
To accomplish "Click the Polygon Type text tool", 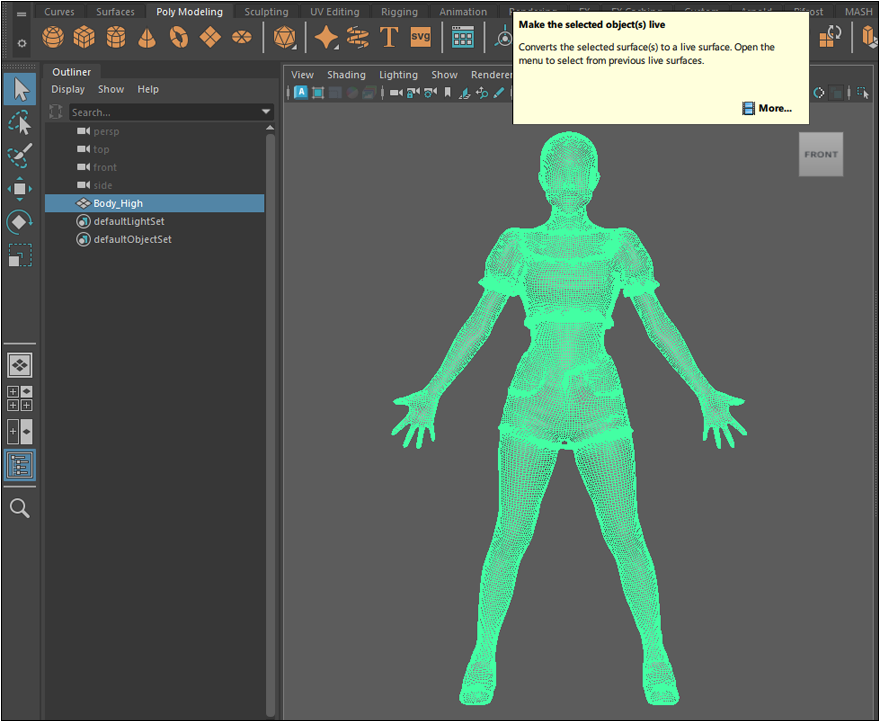I will pyautogui.click(x=389, y=38).
